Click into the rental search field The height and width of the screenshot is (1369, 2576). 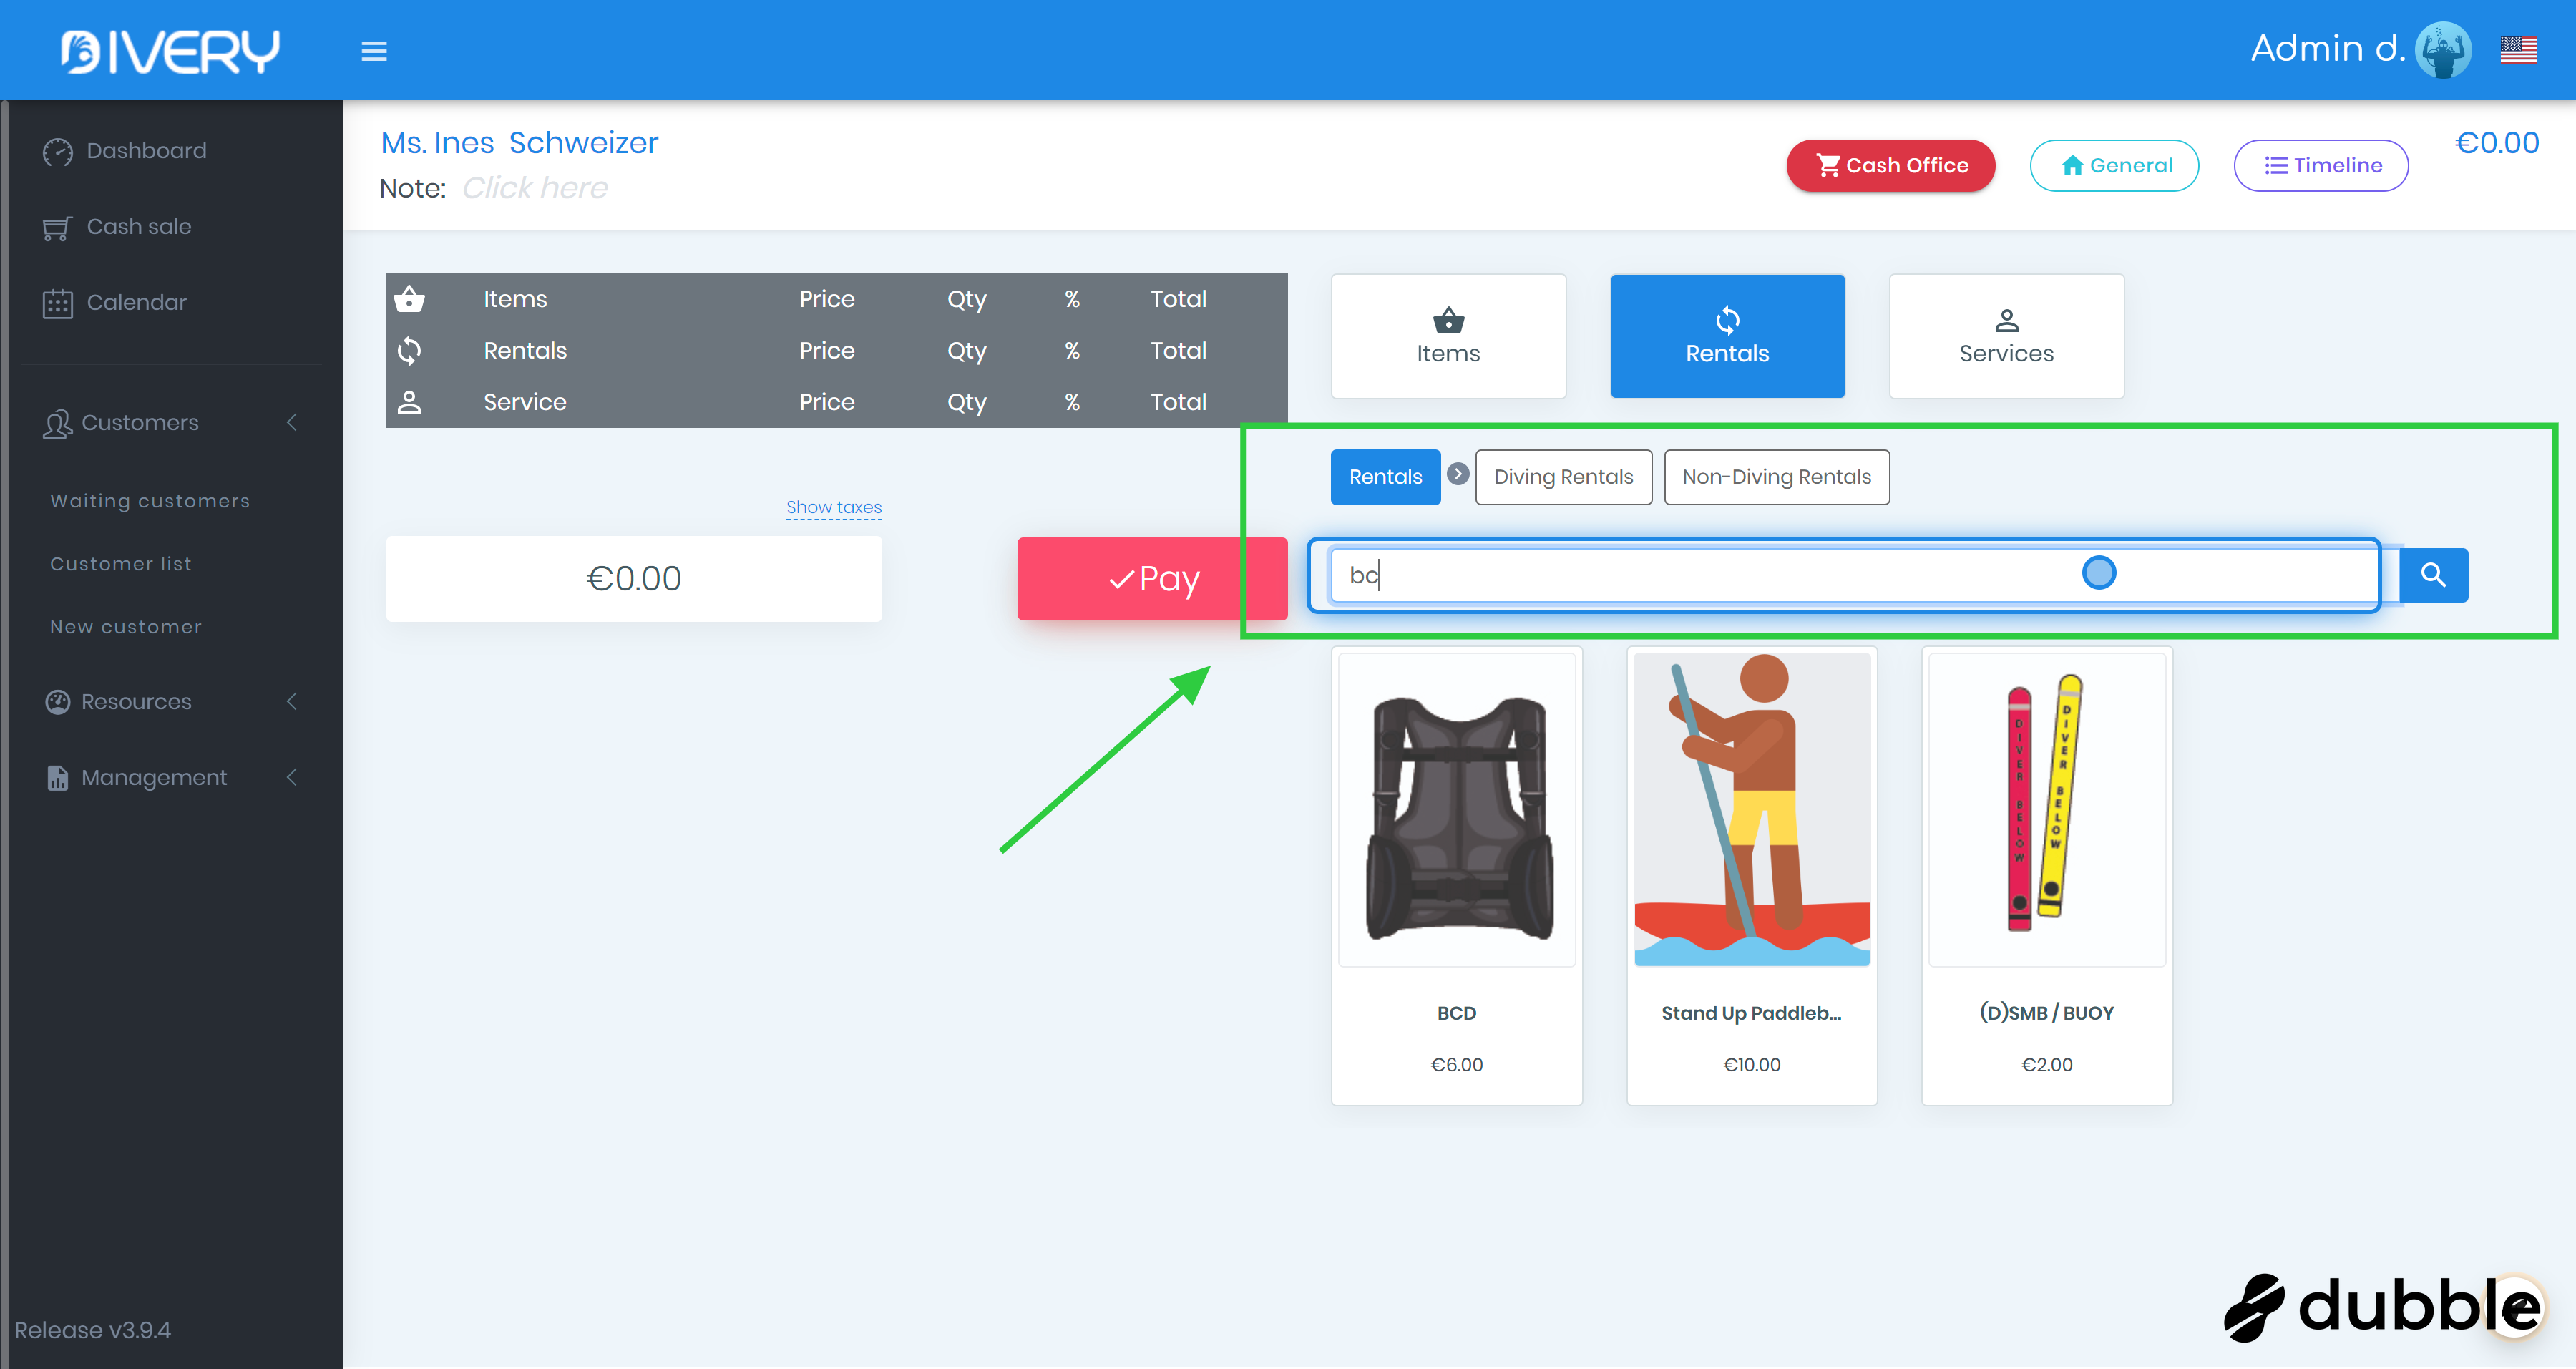1700,575
